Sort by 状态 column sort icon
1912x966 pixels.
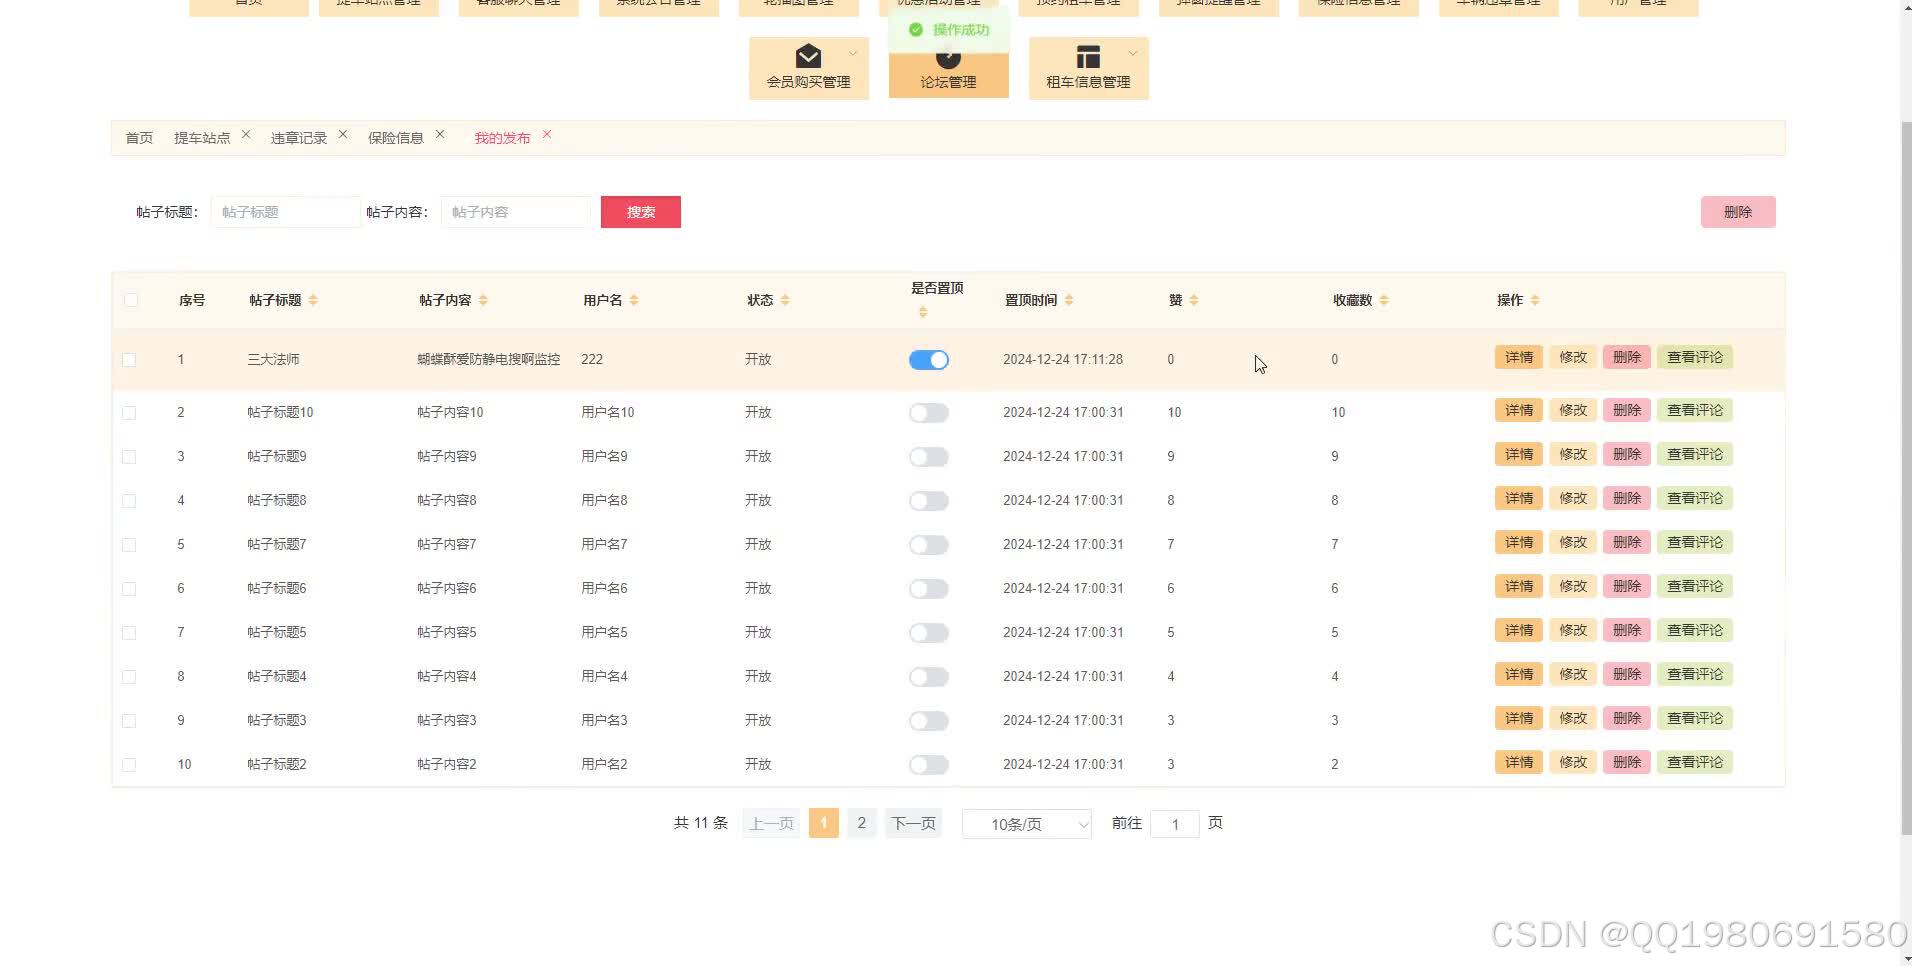[x=786, y=299]
